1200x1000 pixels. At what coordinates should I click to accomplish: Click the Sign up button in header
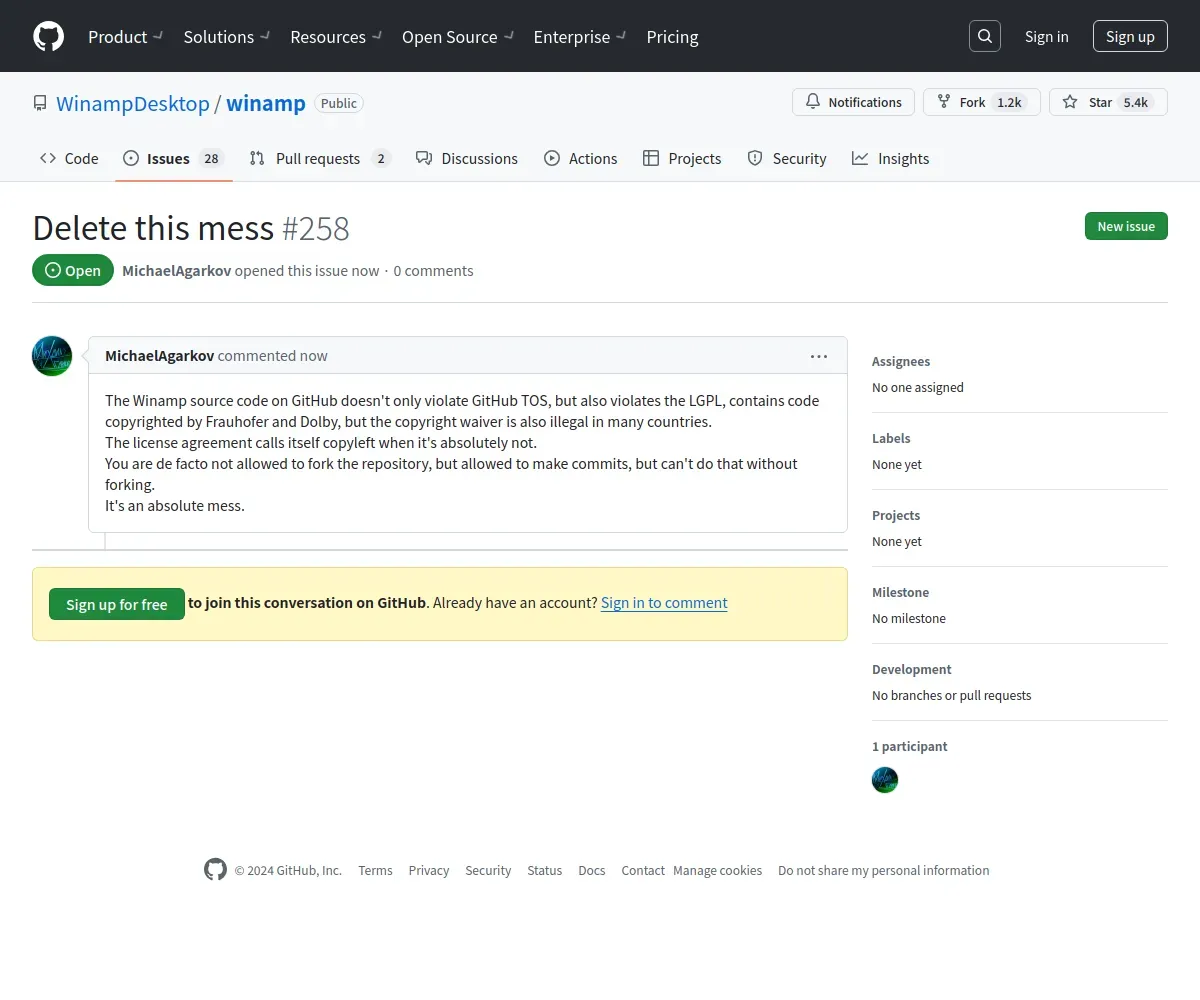1130,36
